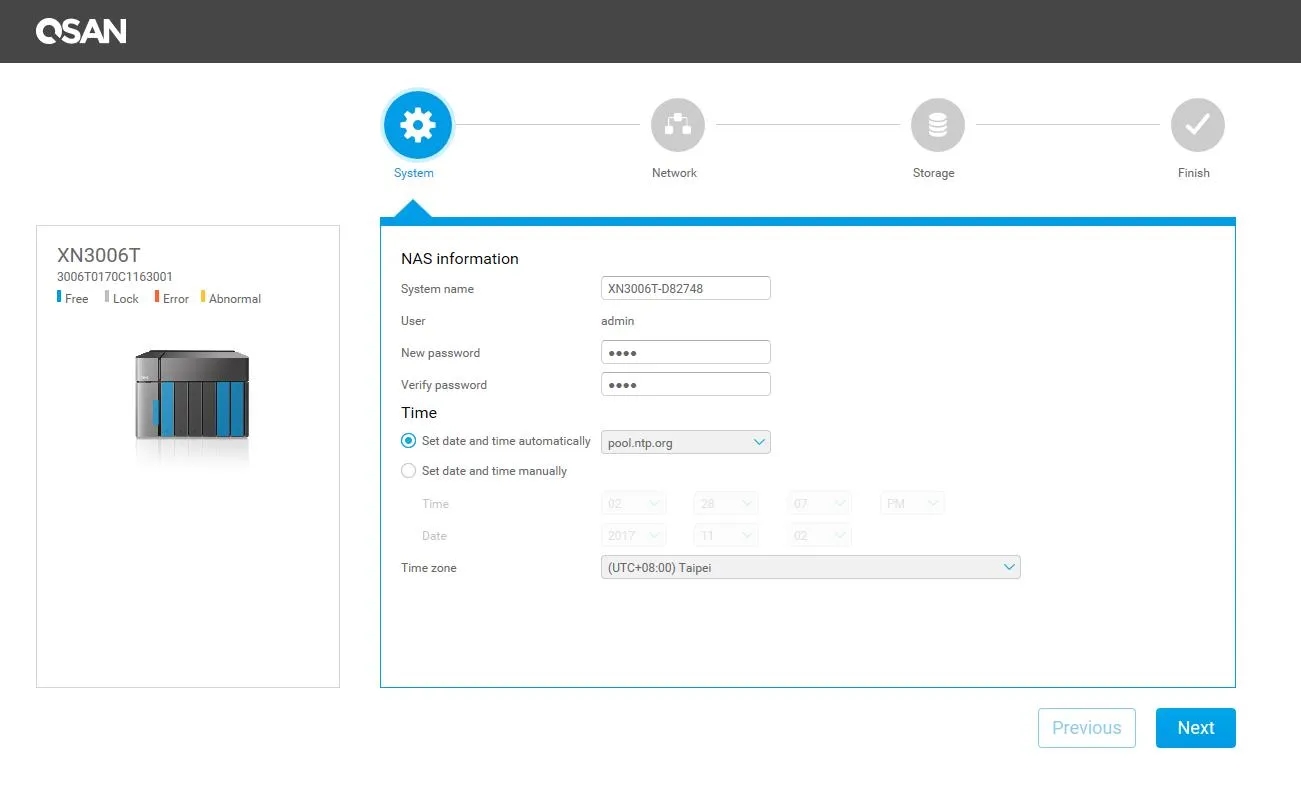Open the day dropdown showing 02 in Date row
Screen dimensions: 1301x798
819,536
